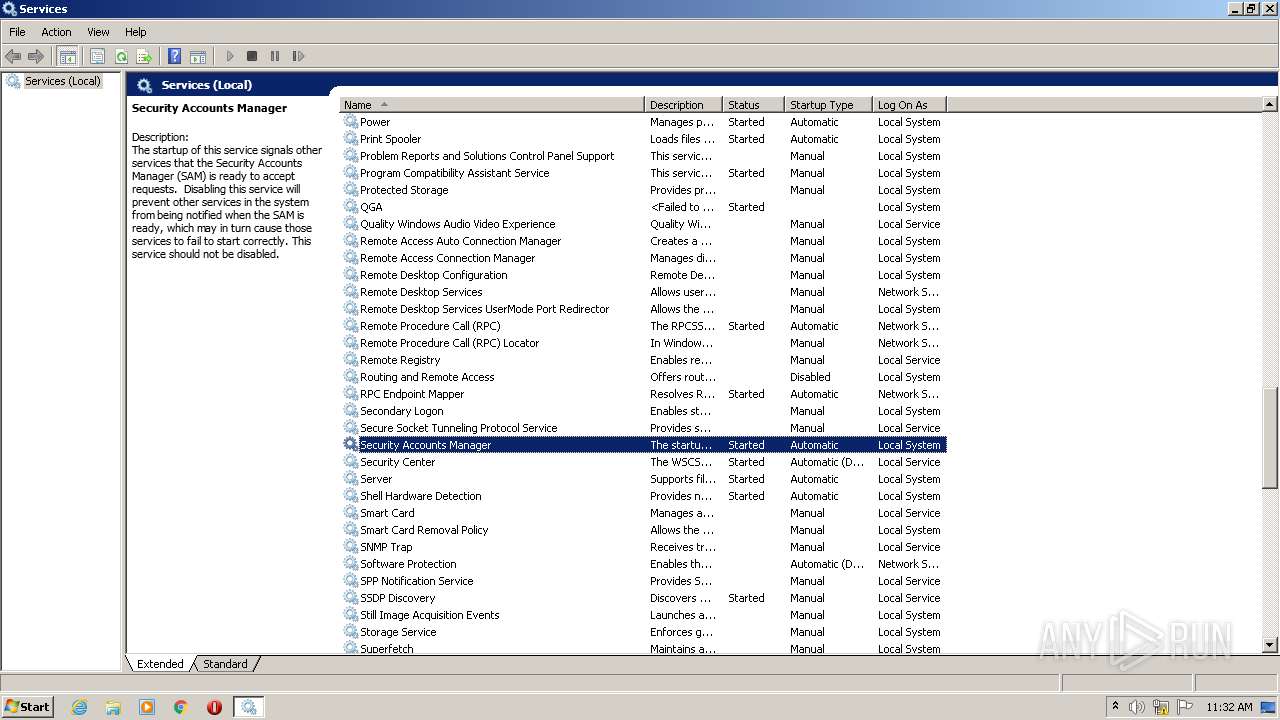Open Opera browser from taskbar
Image resolution: width=1280 pixels, height=720 pixels.
click(214, 707)
